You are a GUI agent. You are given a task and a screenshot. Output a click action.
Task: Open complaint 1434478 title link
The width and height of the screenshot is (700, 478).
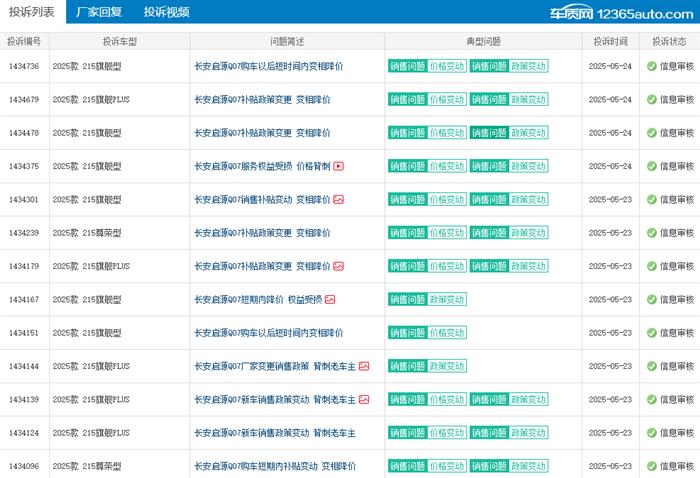tap(262, 133)
